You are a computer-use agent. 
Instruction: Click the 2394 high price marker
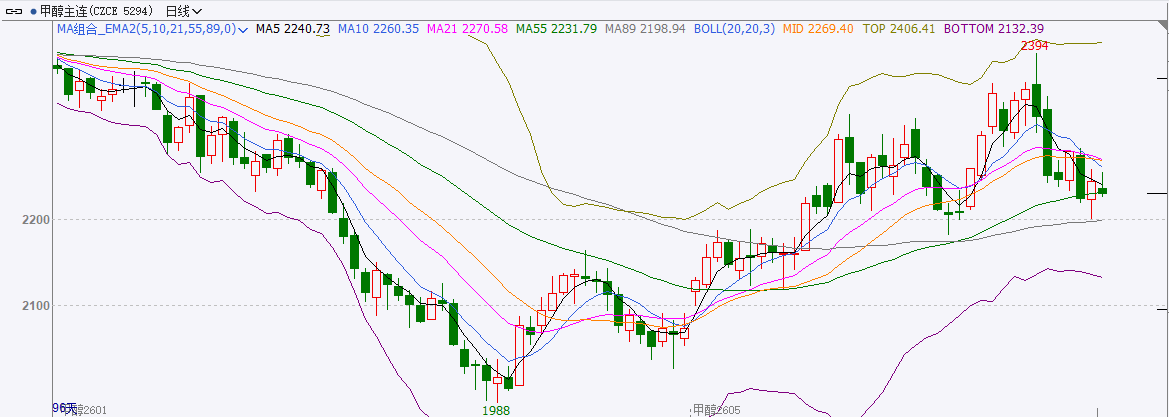click(x=1034, y=46)
